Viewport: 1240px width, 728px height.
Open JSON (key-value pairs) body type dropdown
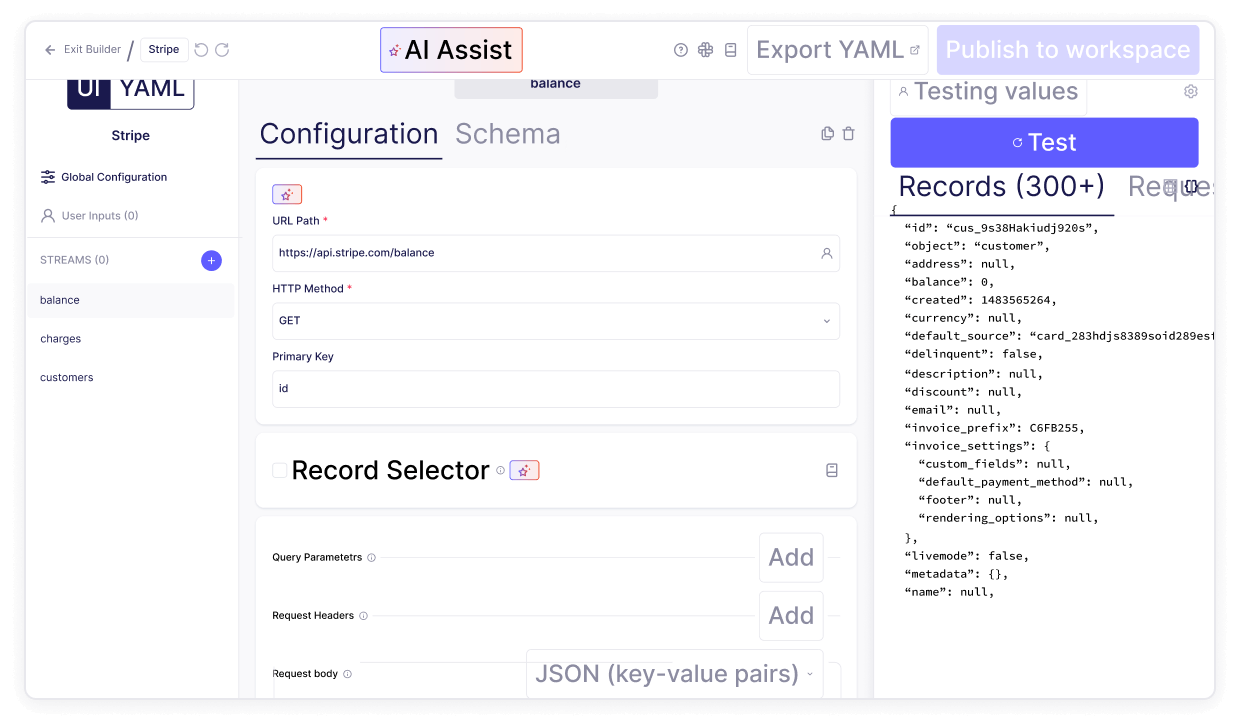(x=675, y=674)
